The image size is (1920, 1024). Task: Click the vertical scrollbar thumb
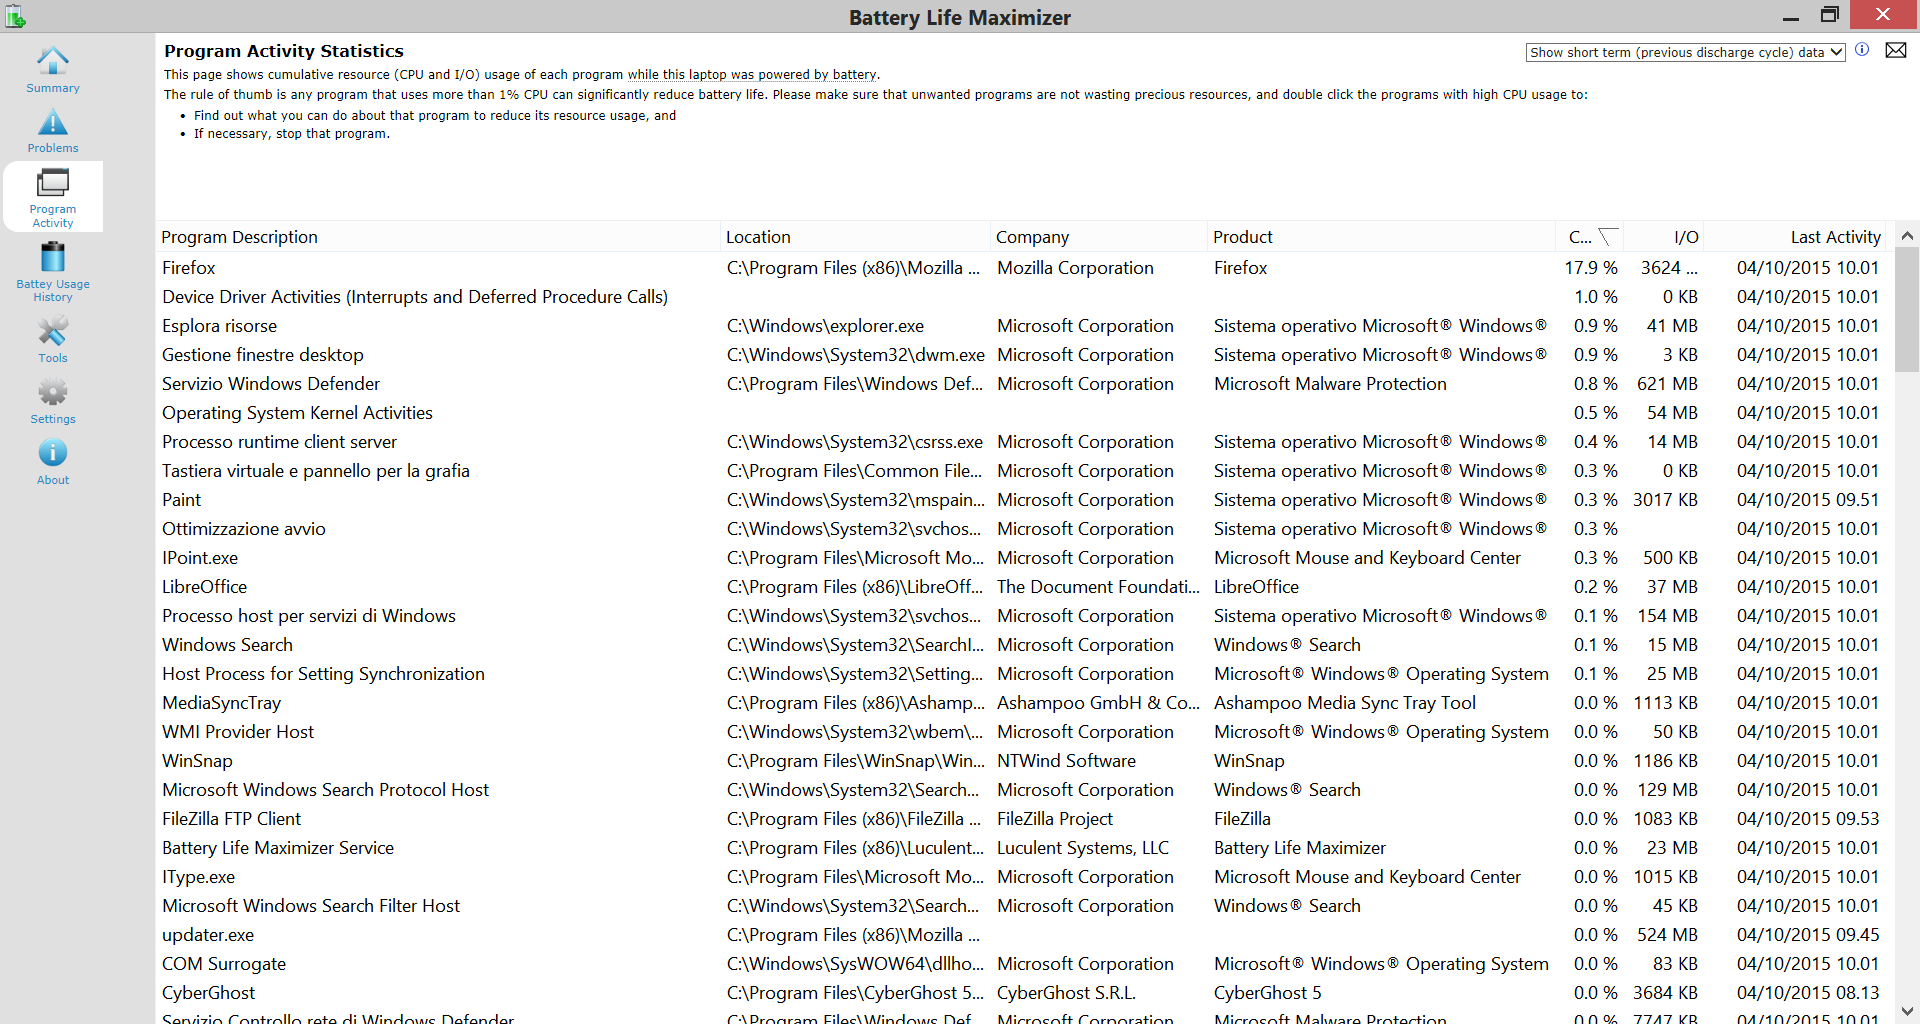(1907, 310)
